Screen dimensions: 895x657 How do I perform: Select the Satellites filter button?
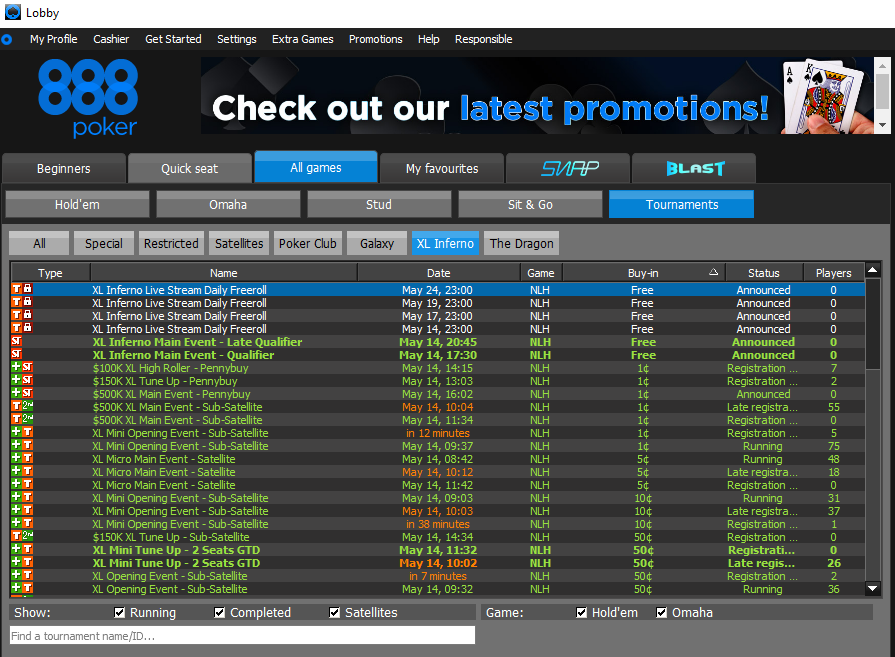[x=240, y=243]
